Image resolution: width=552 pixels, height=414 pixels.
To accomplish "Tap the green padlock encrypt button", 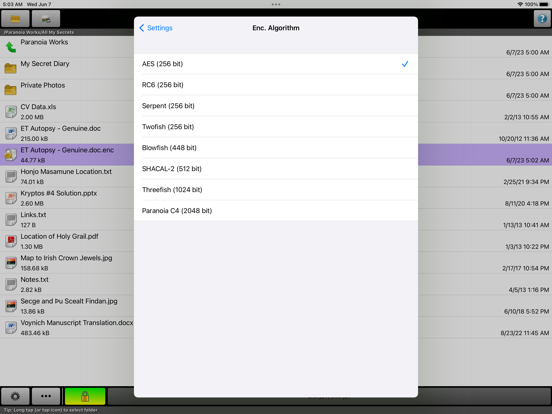I will pyautogui.click(x=85, y=396).
